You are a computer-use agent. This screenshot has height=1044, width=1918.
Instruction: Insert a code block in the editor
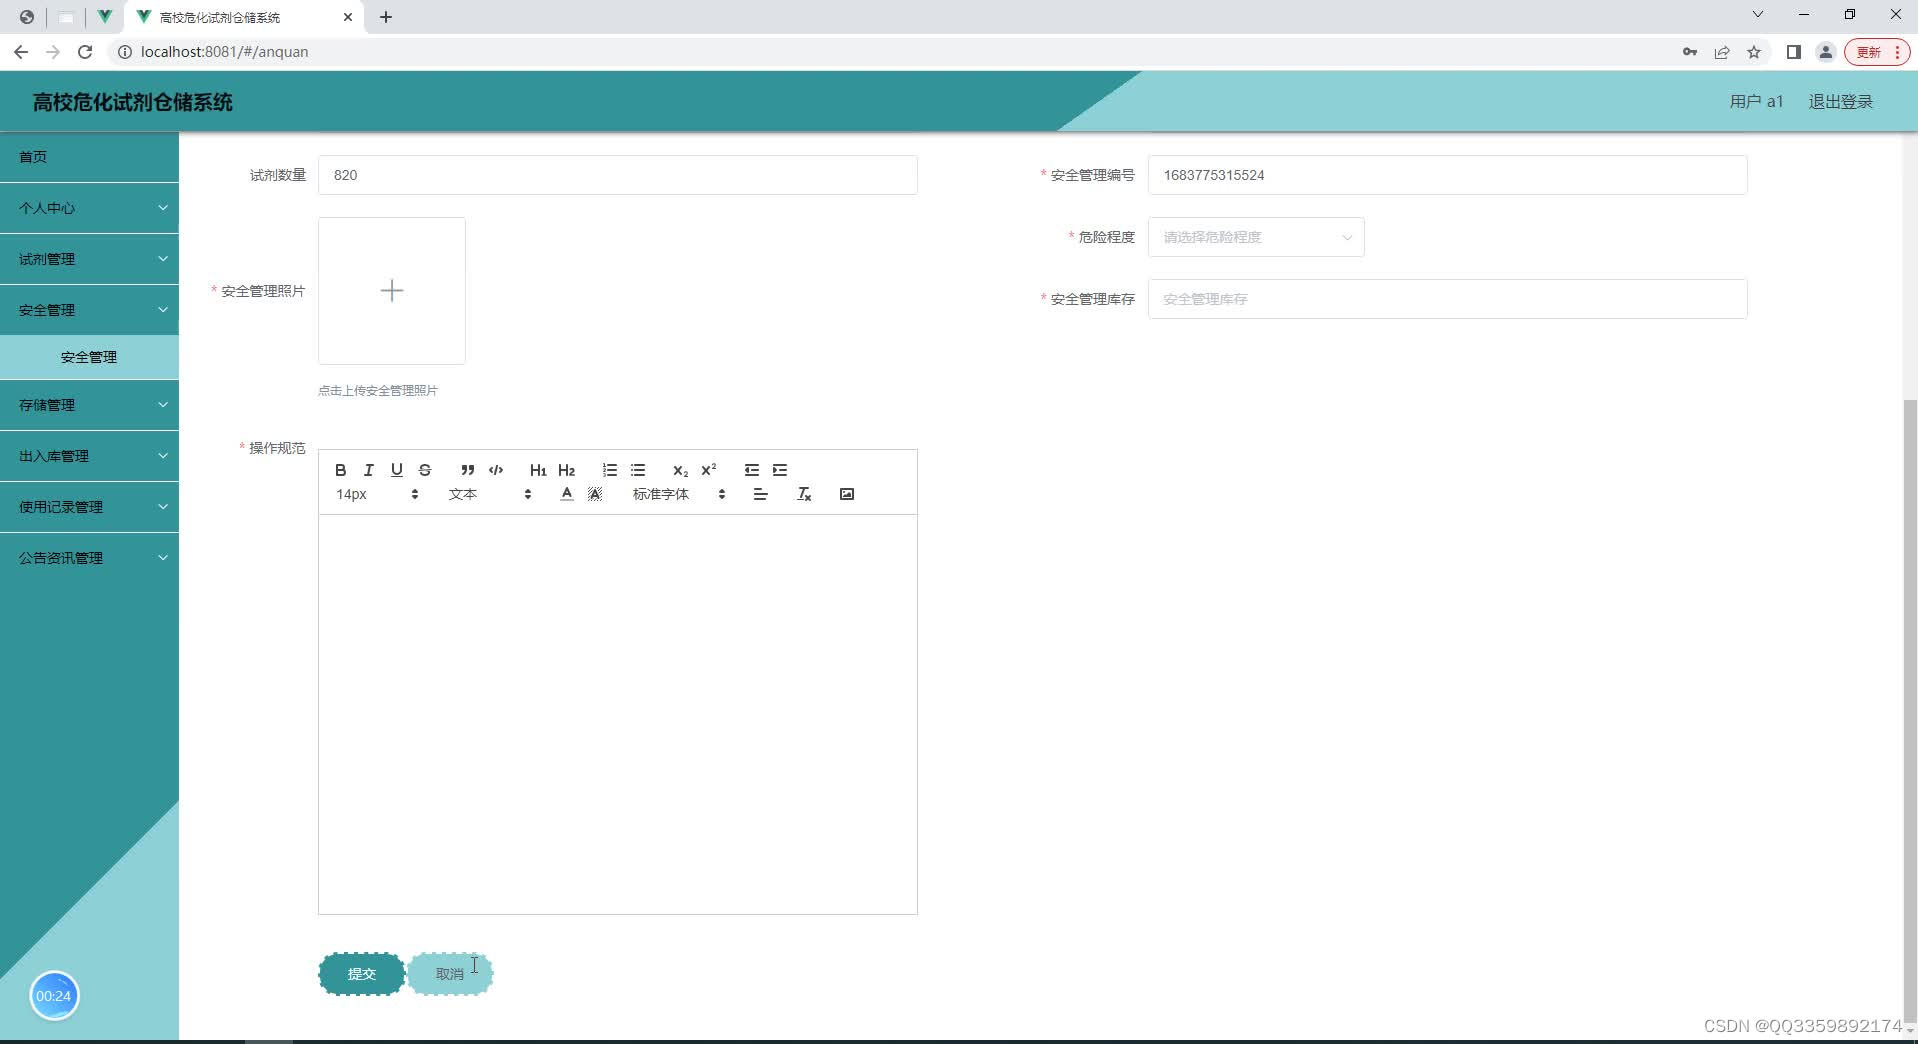tap(496, 470)
